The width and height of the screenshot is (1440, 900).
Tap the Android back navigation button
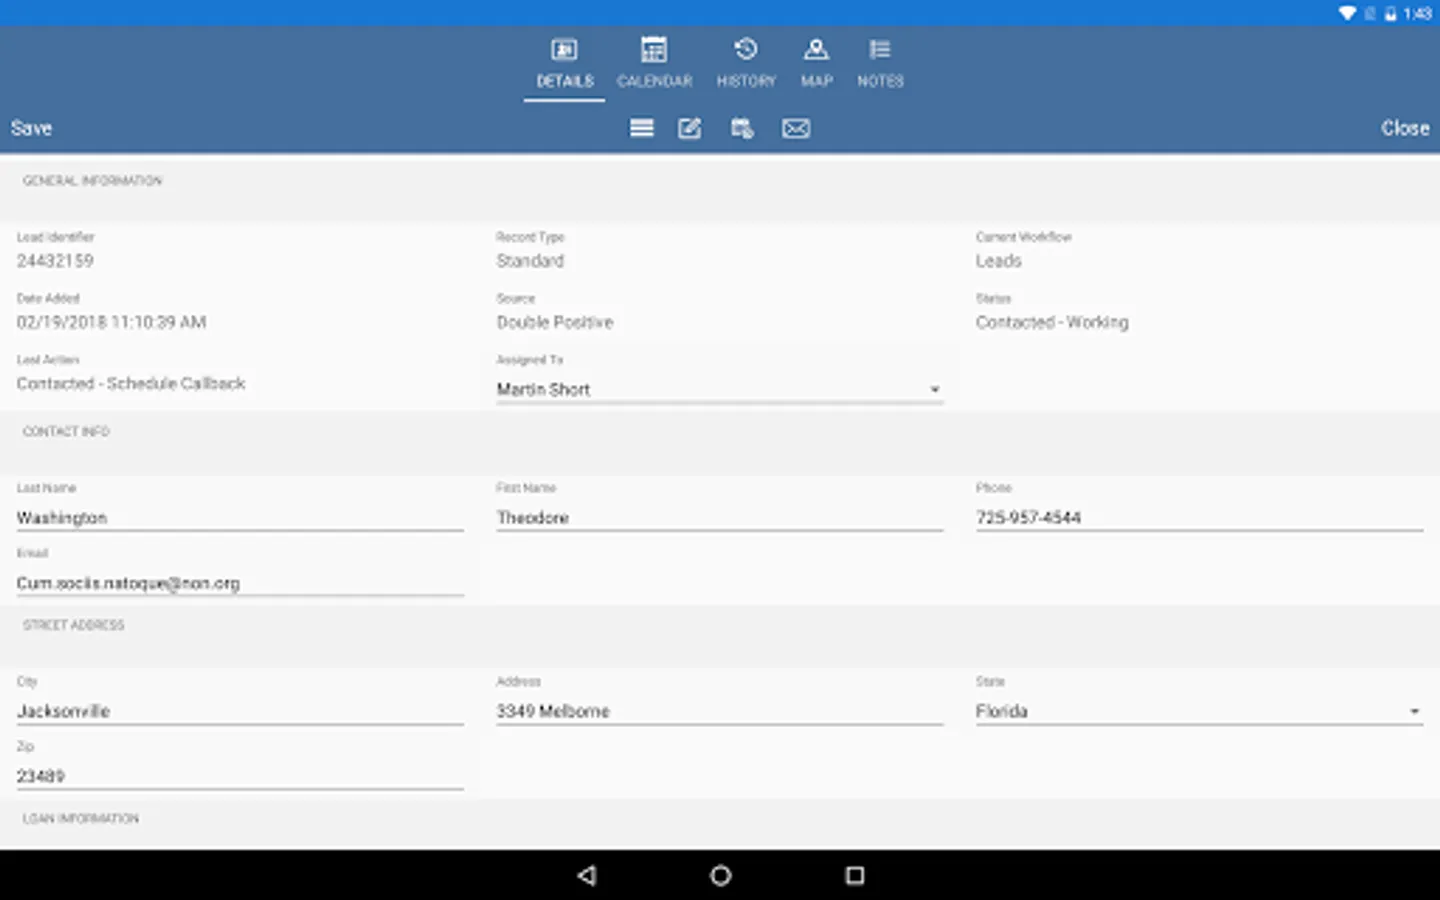pyautogui.click(x=587, y=876)
